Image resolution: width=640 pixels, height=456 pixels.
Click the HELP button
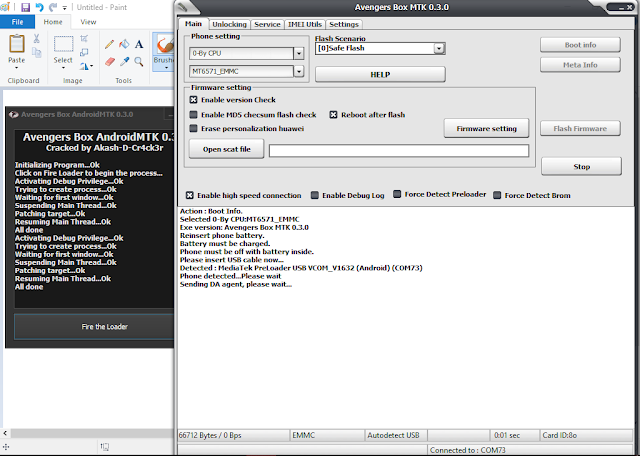coord(380,74)
